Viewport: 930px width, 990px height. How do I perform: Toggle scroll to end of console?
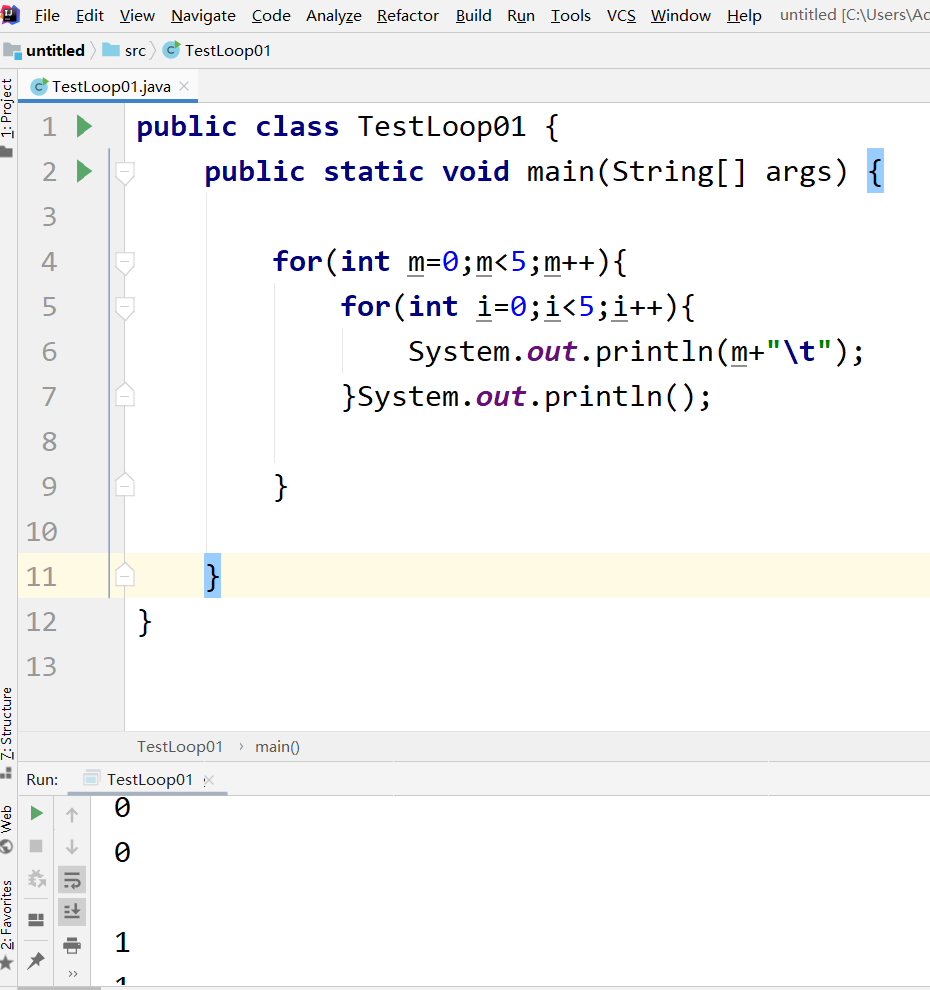72,912
